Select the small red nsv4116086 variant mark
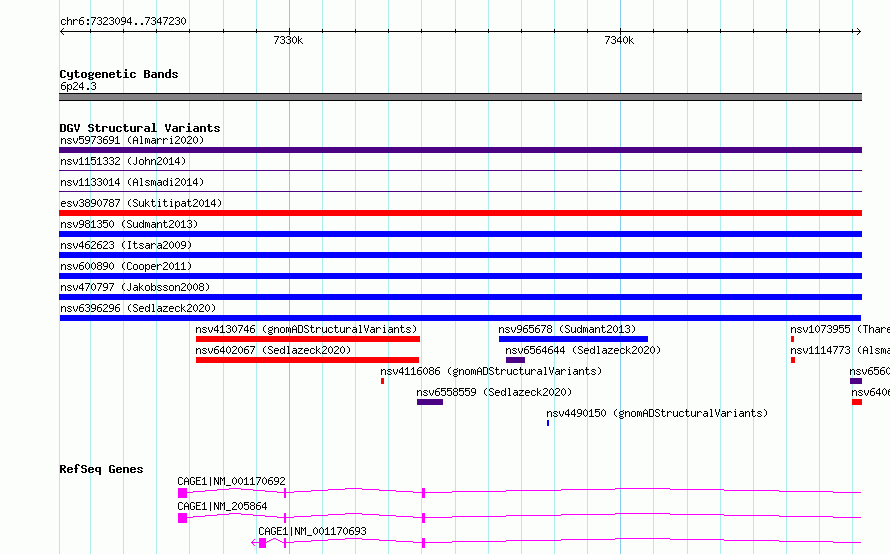Image resolution: width=890 pixels, height=554 pixels. (x=383, y=381)
